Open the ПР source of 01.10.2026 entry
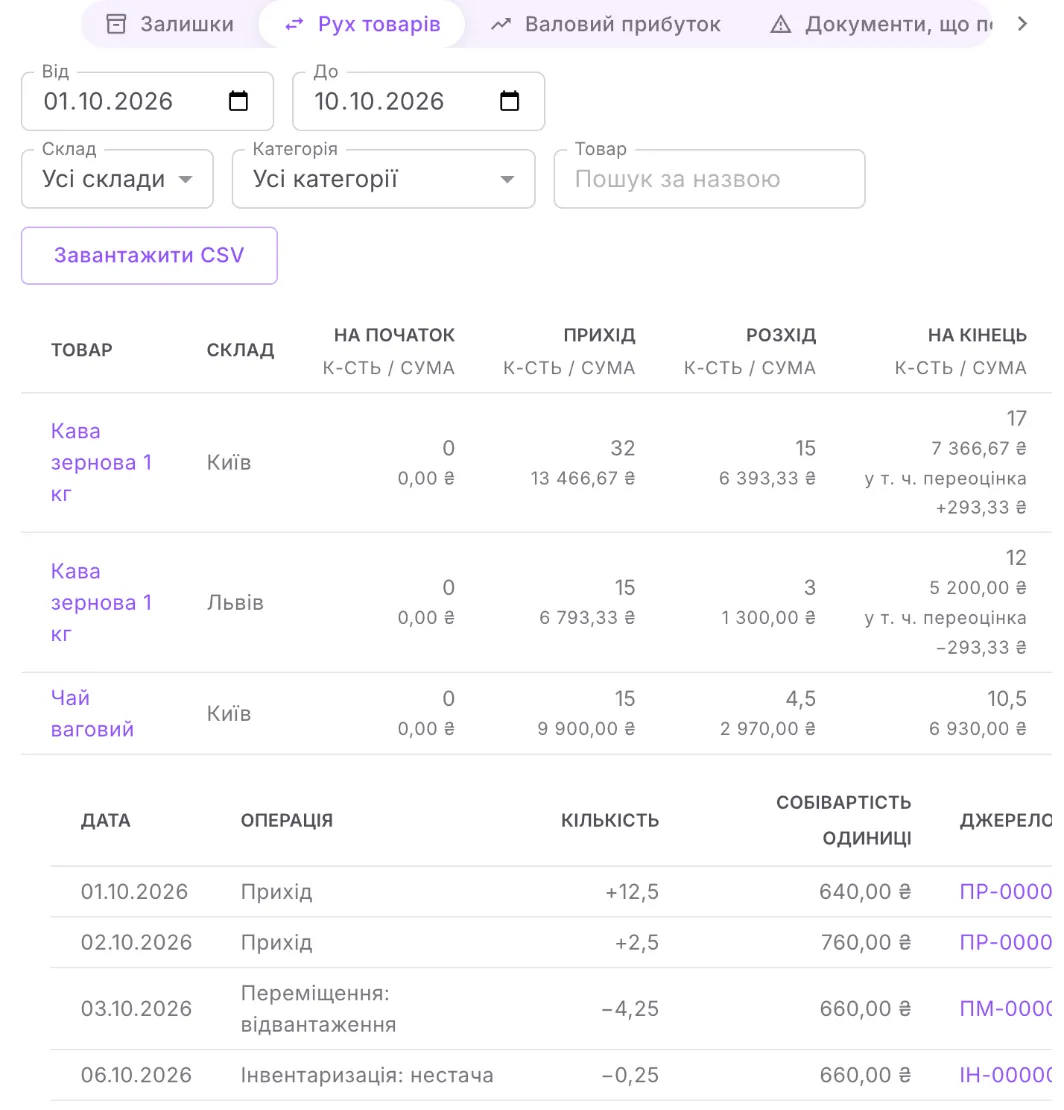The width and height of the screenshot is (1064, 1110). tap(1005, 891)
